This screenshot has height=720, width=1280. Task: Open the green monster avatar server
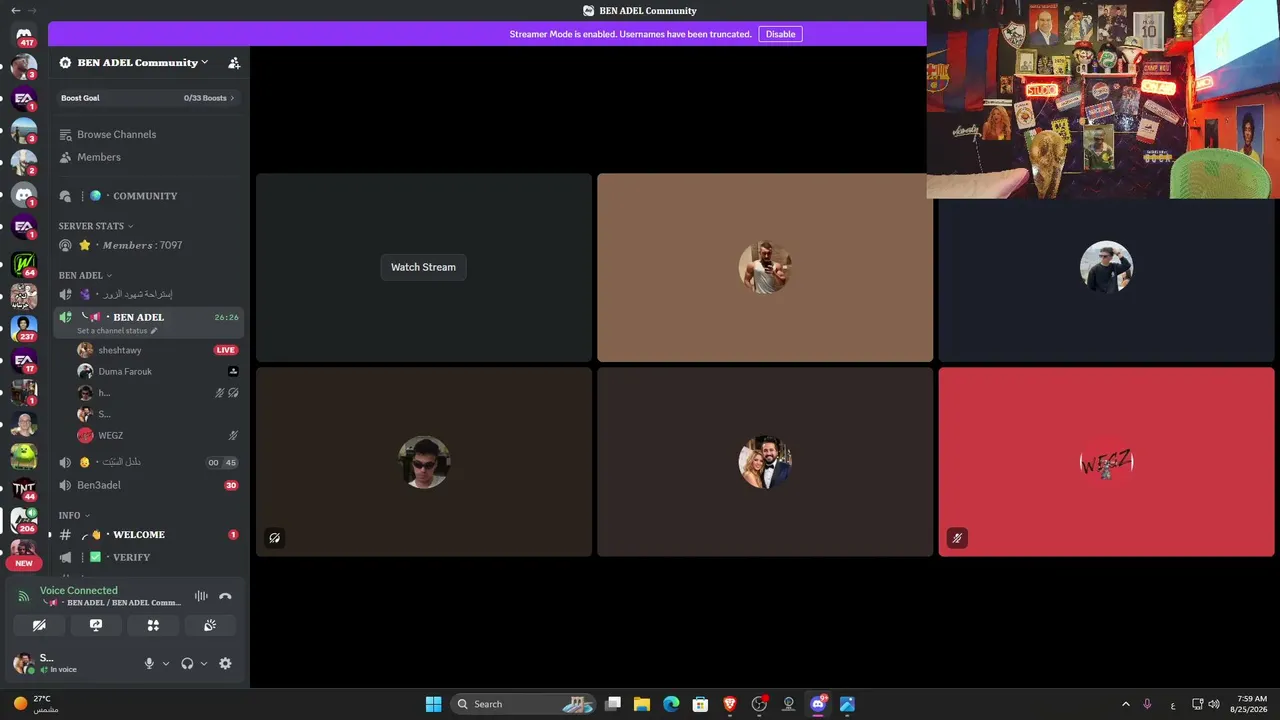(x=24, y=456)
